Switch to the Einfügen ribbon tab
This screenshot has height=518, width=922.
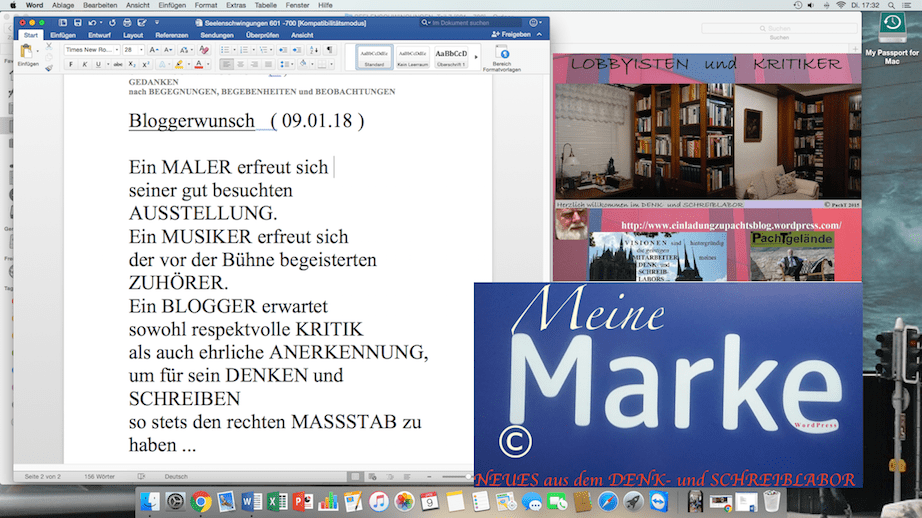[62, 34]
